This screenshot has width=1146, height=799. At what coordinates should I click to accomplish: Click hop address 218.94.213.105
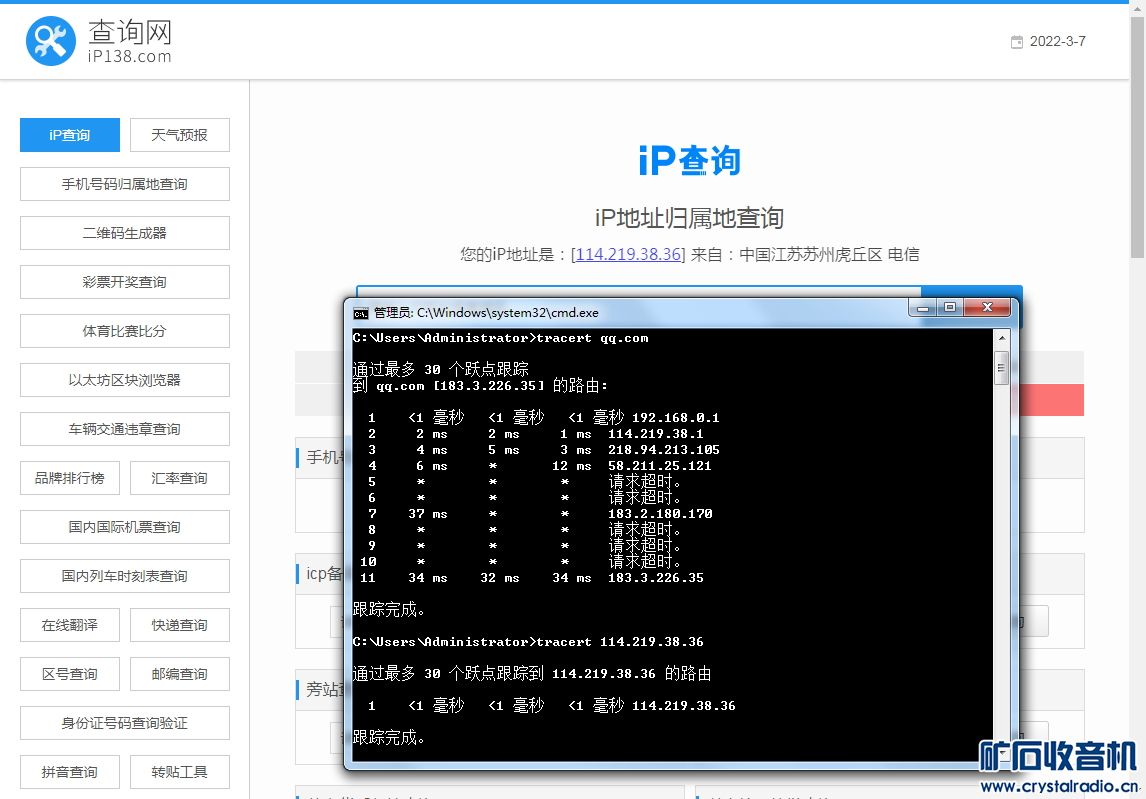(664, 450)
